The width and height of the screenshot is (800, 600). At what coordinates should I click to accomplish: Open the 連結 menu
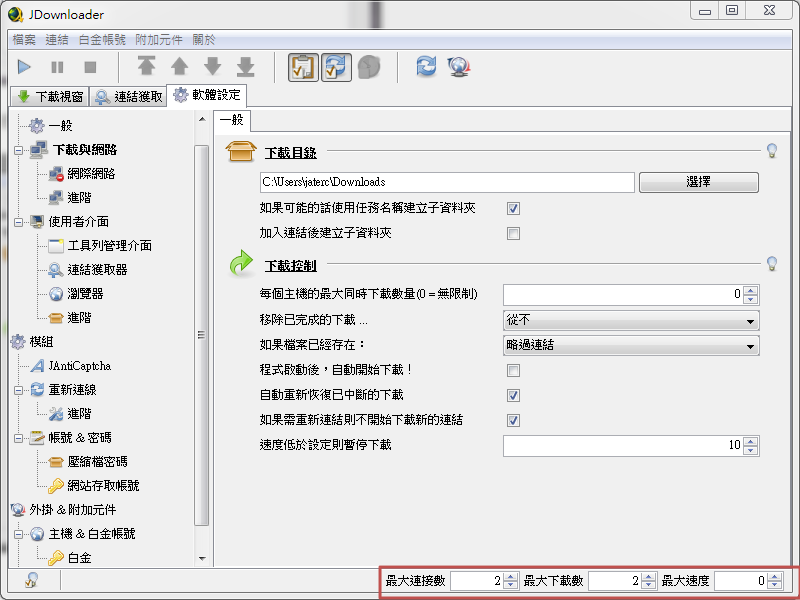click(x=57, y=40)
